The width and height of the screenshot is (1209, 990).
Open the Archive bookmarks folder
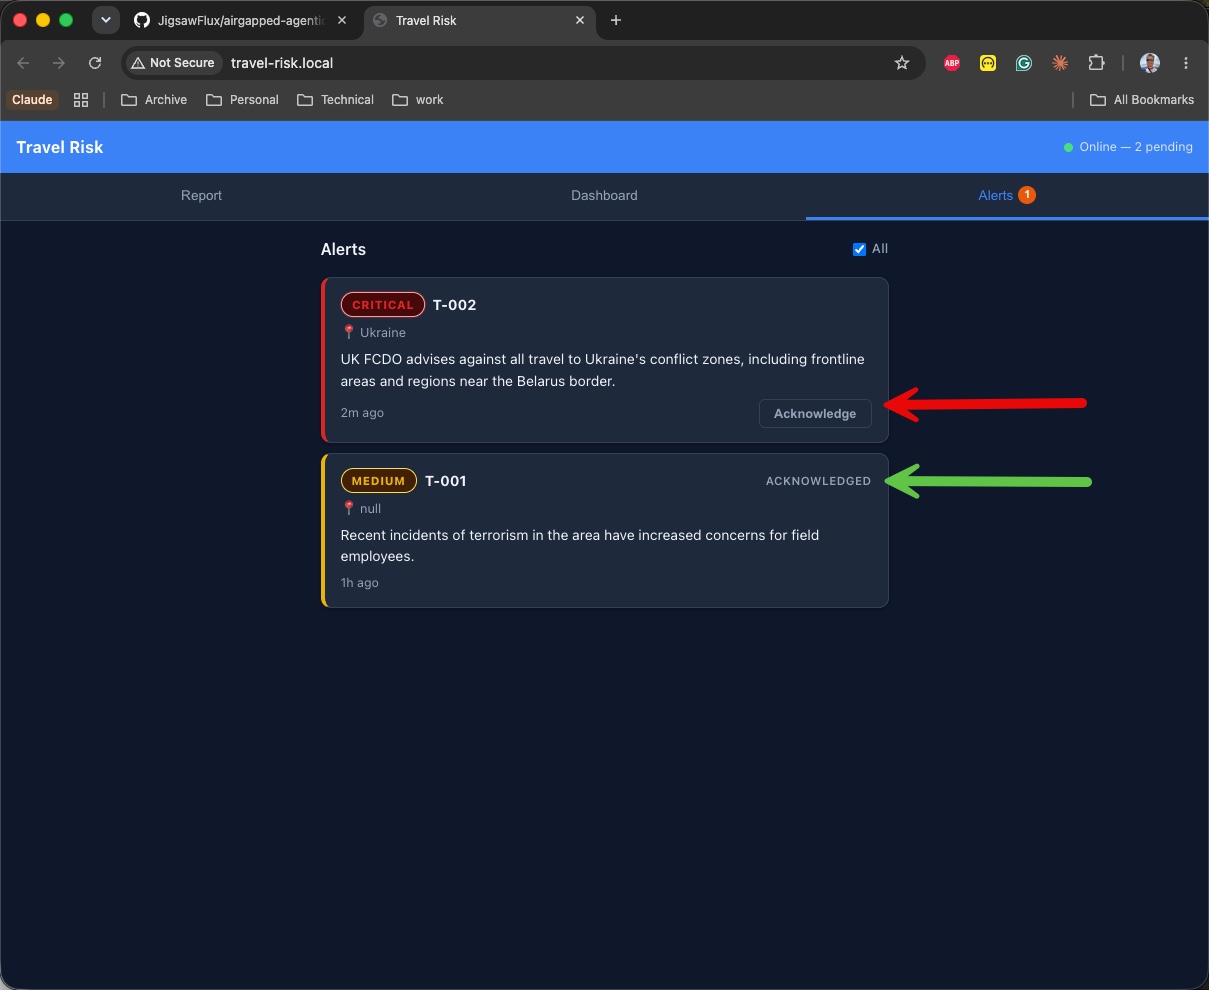(154, 100)
